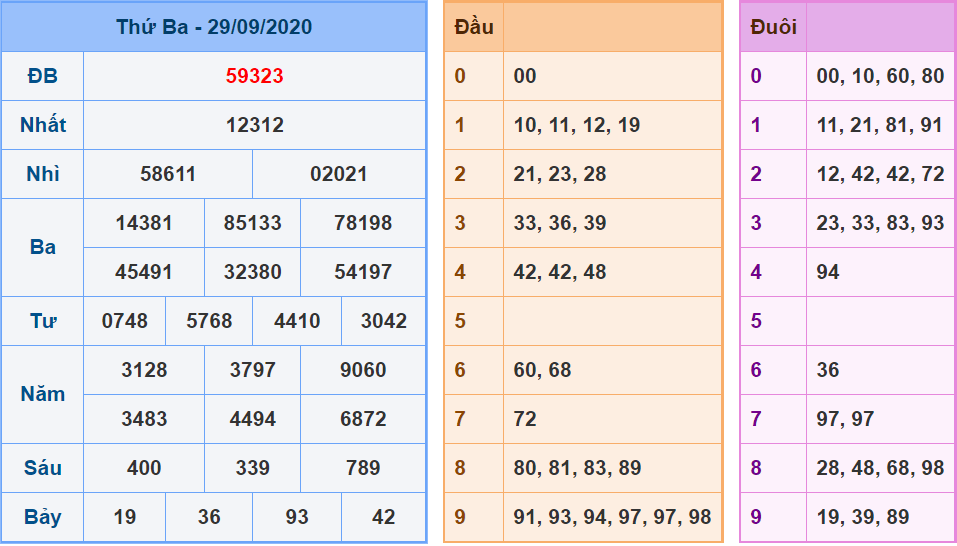Click the Đuôi row with '28, 48, 68, 98'
This screenshot has height=546, width=957.
coord(879,468)
